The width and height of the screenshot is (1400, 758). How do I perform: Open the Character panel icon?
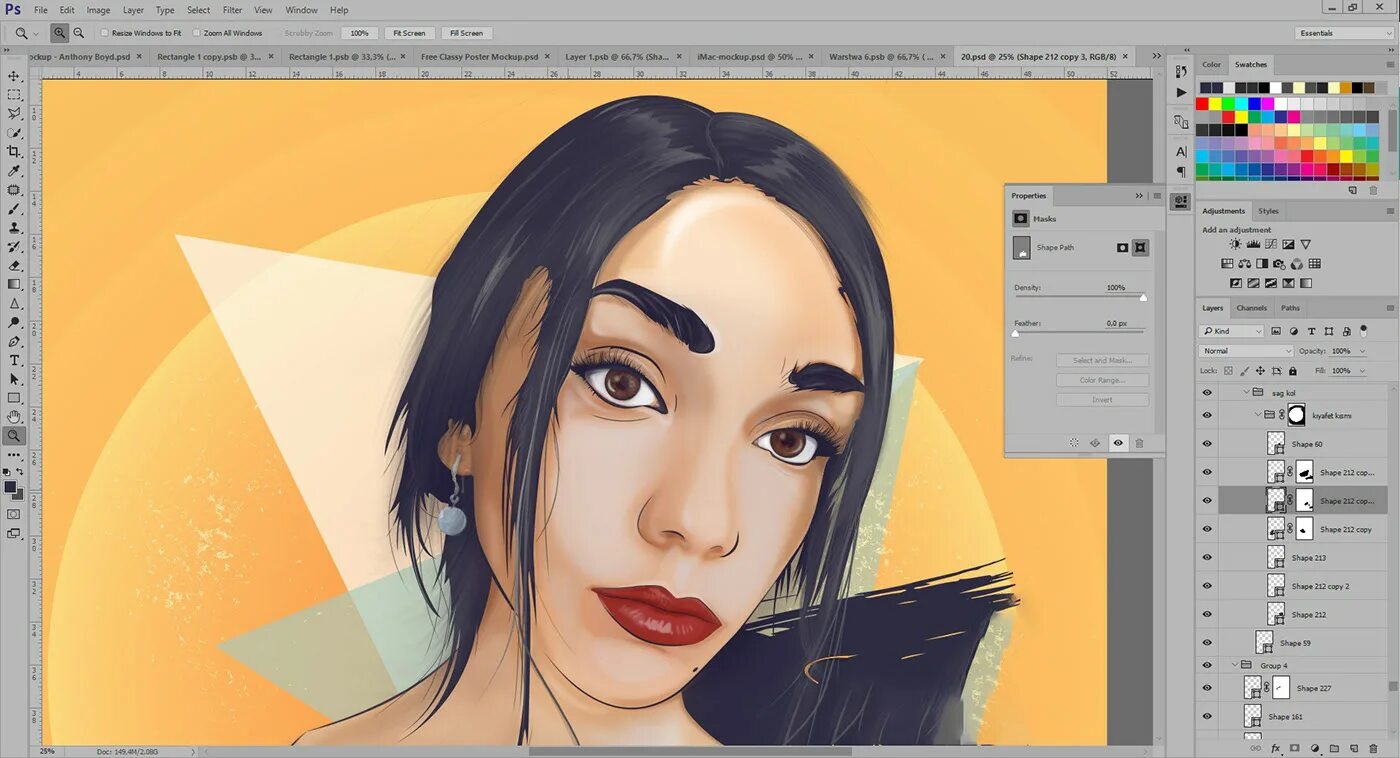pos(1181,151)
